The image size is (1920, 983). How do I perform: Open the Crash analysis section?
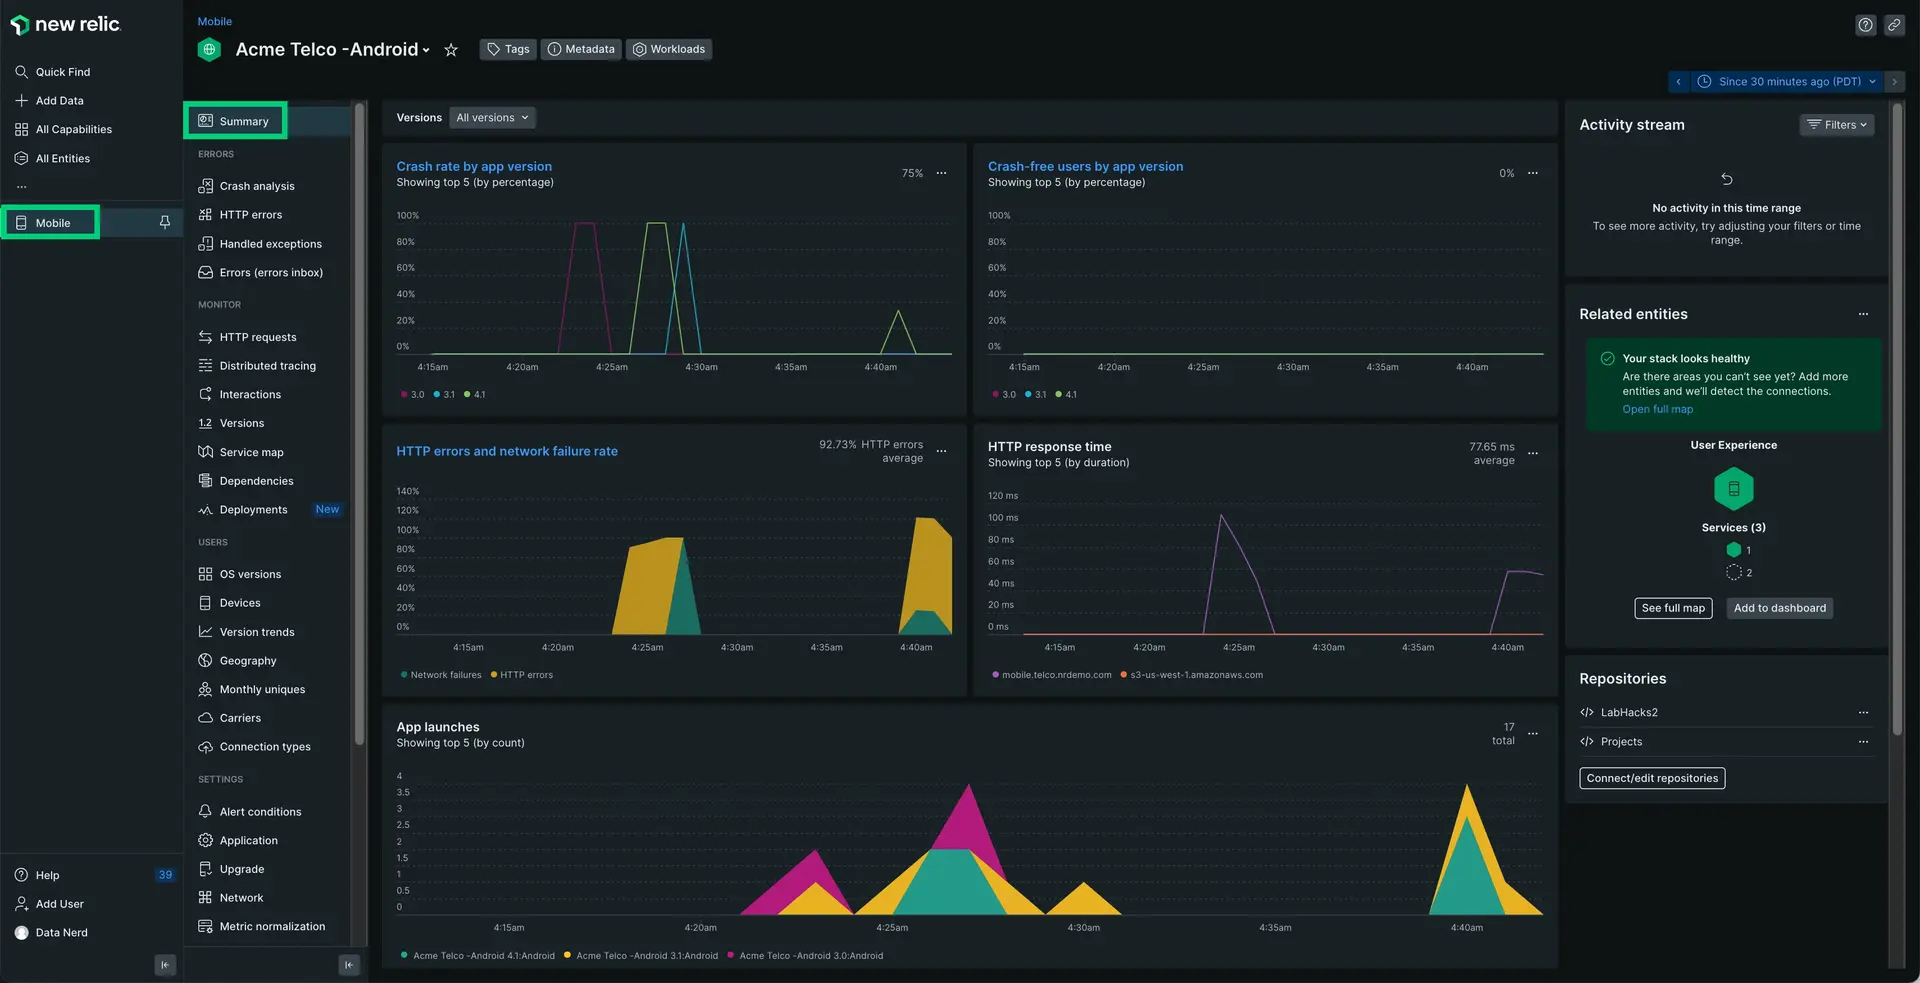click(256, 185)
